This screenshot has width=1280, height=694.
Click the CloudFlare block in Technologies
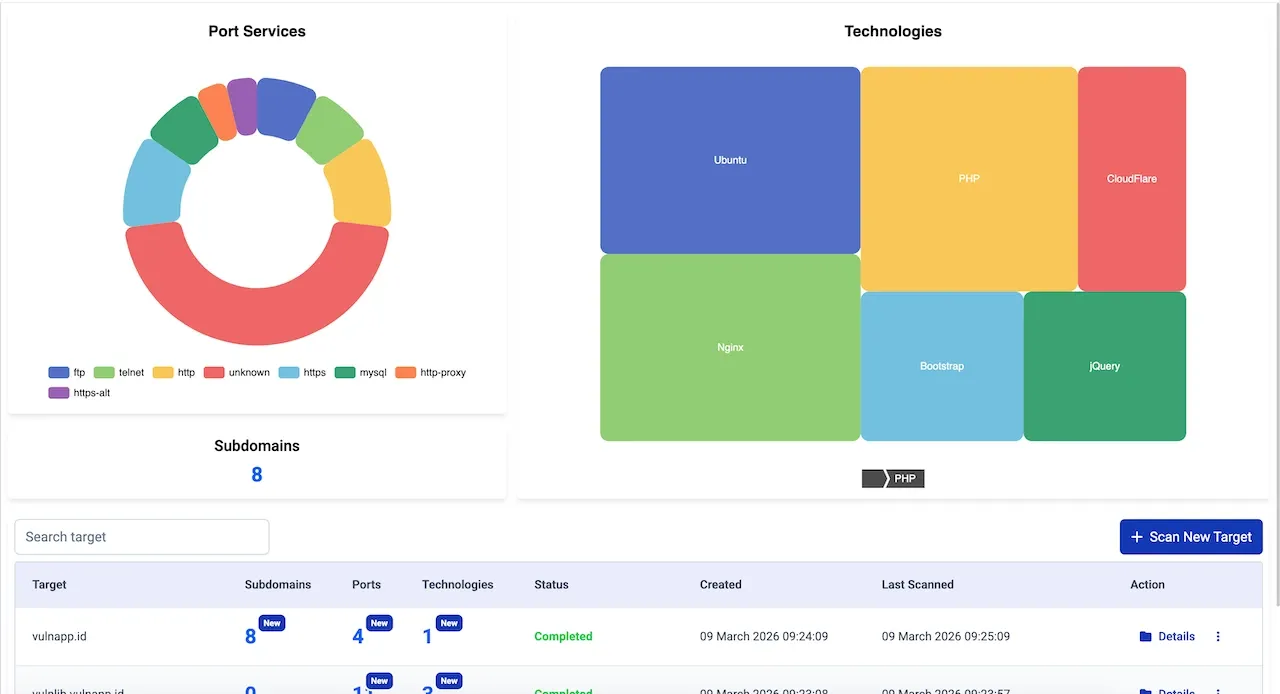[x=1131, y=179]
